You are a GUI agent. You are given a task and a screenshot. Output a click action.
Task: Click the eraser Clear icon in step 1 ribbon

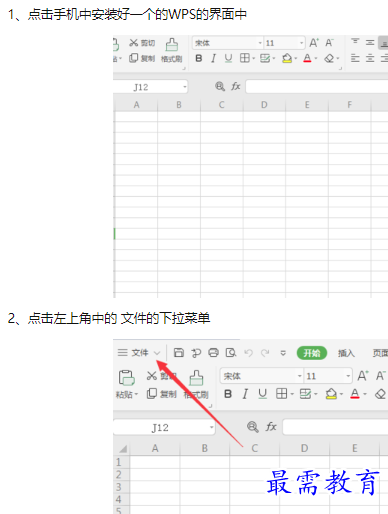click(329, 58)
